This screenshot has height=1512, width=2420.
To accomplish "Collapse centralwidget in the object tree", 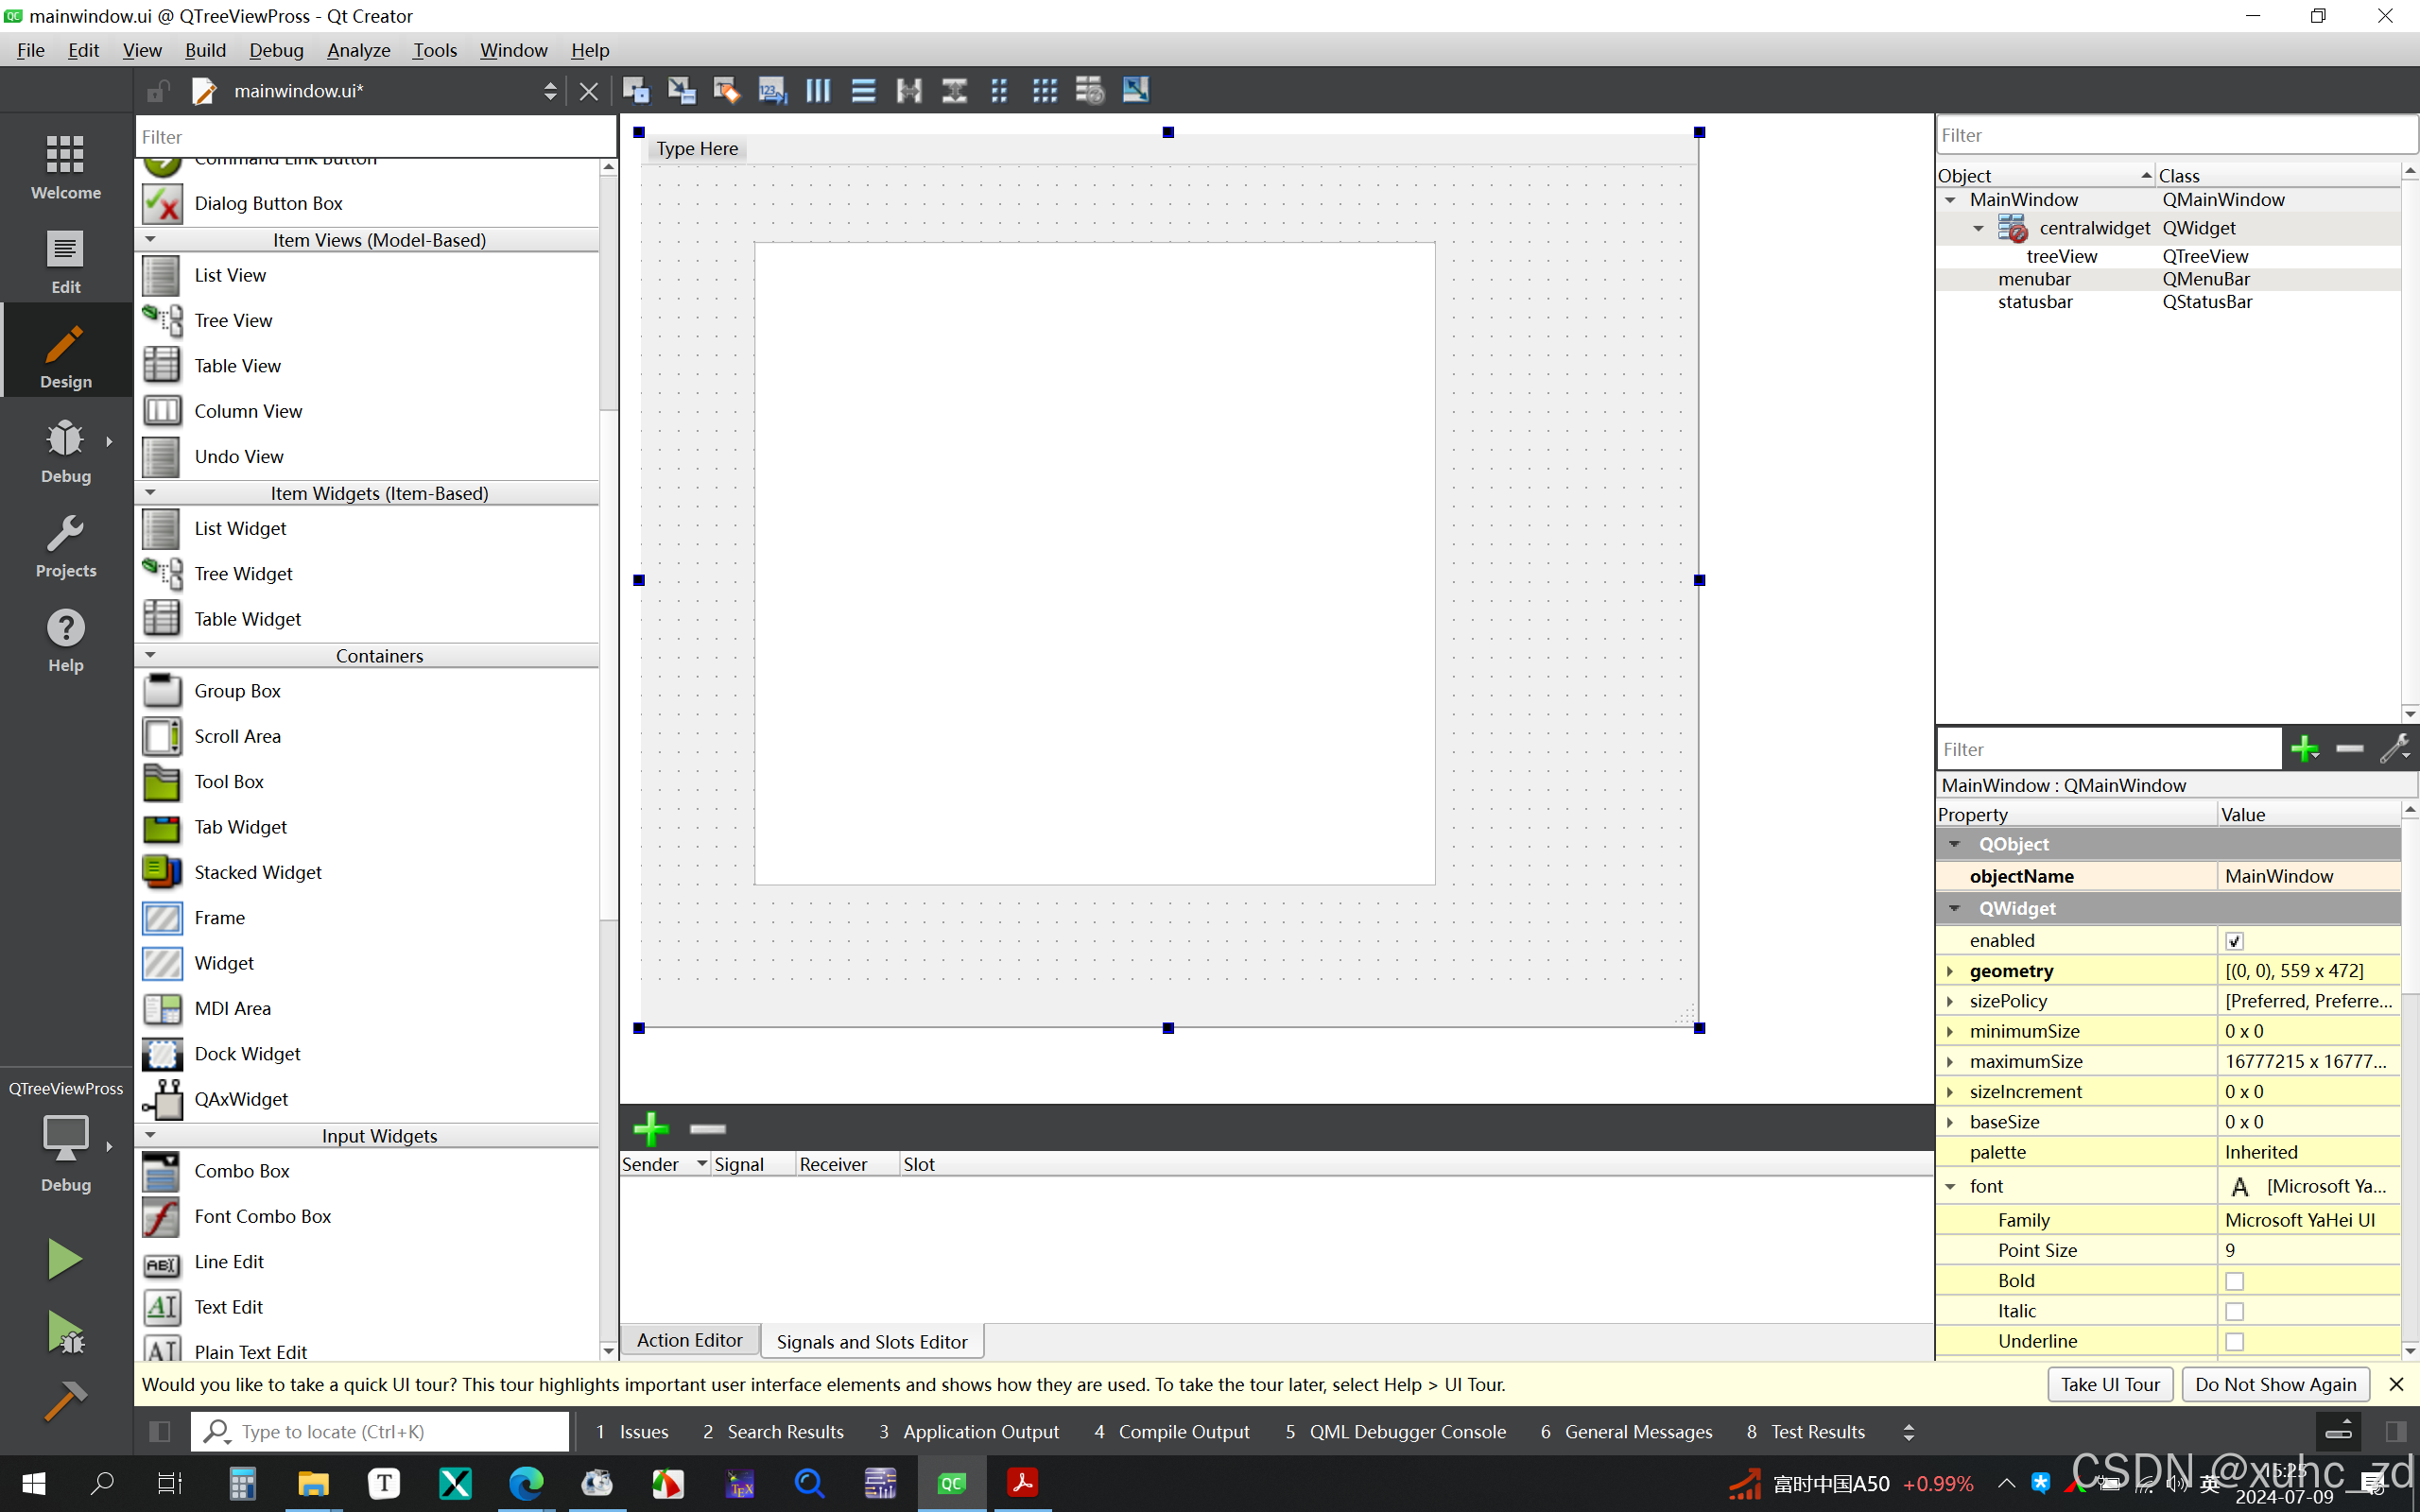I will [1978, 229].
